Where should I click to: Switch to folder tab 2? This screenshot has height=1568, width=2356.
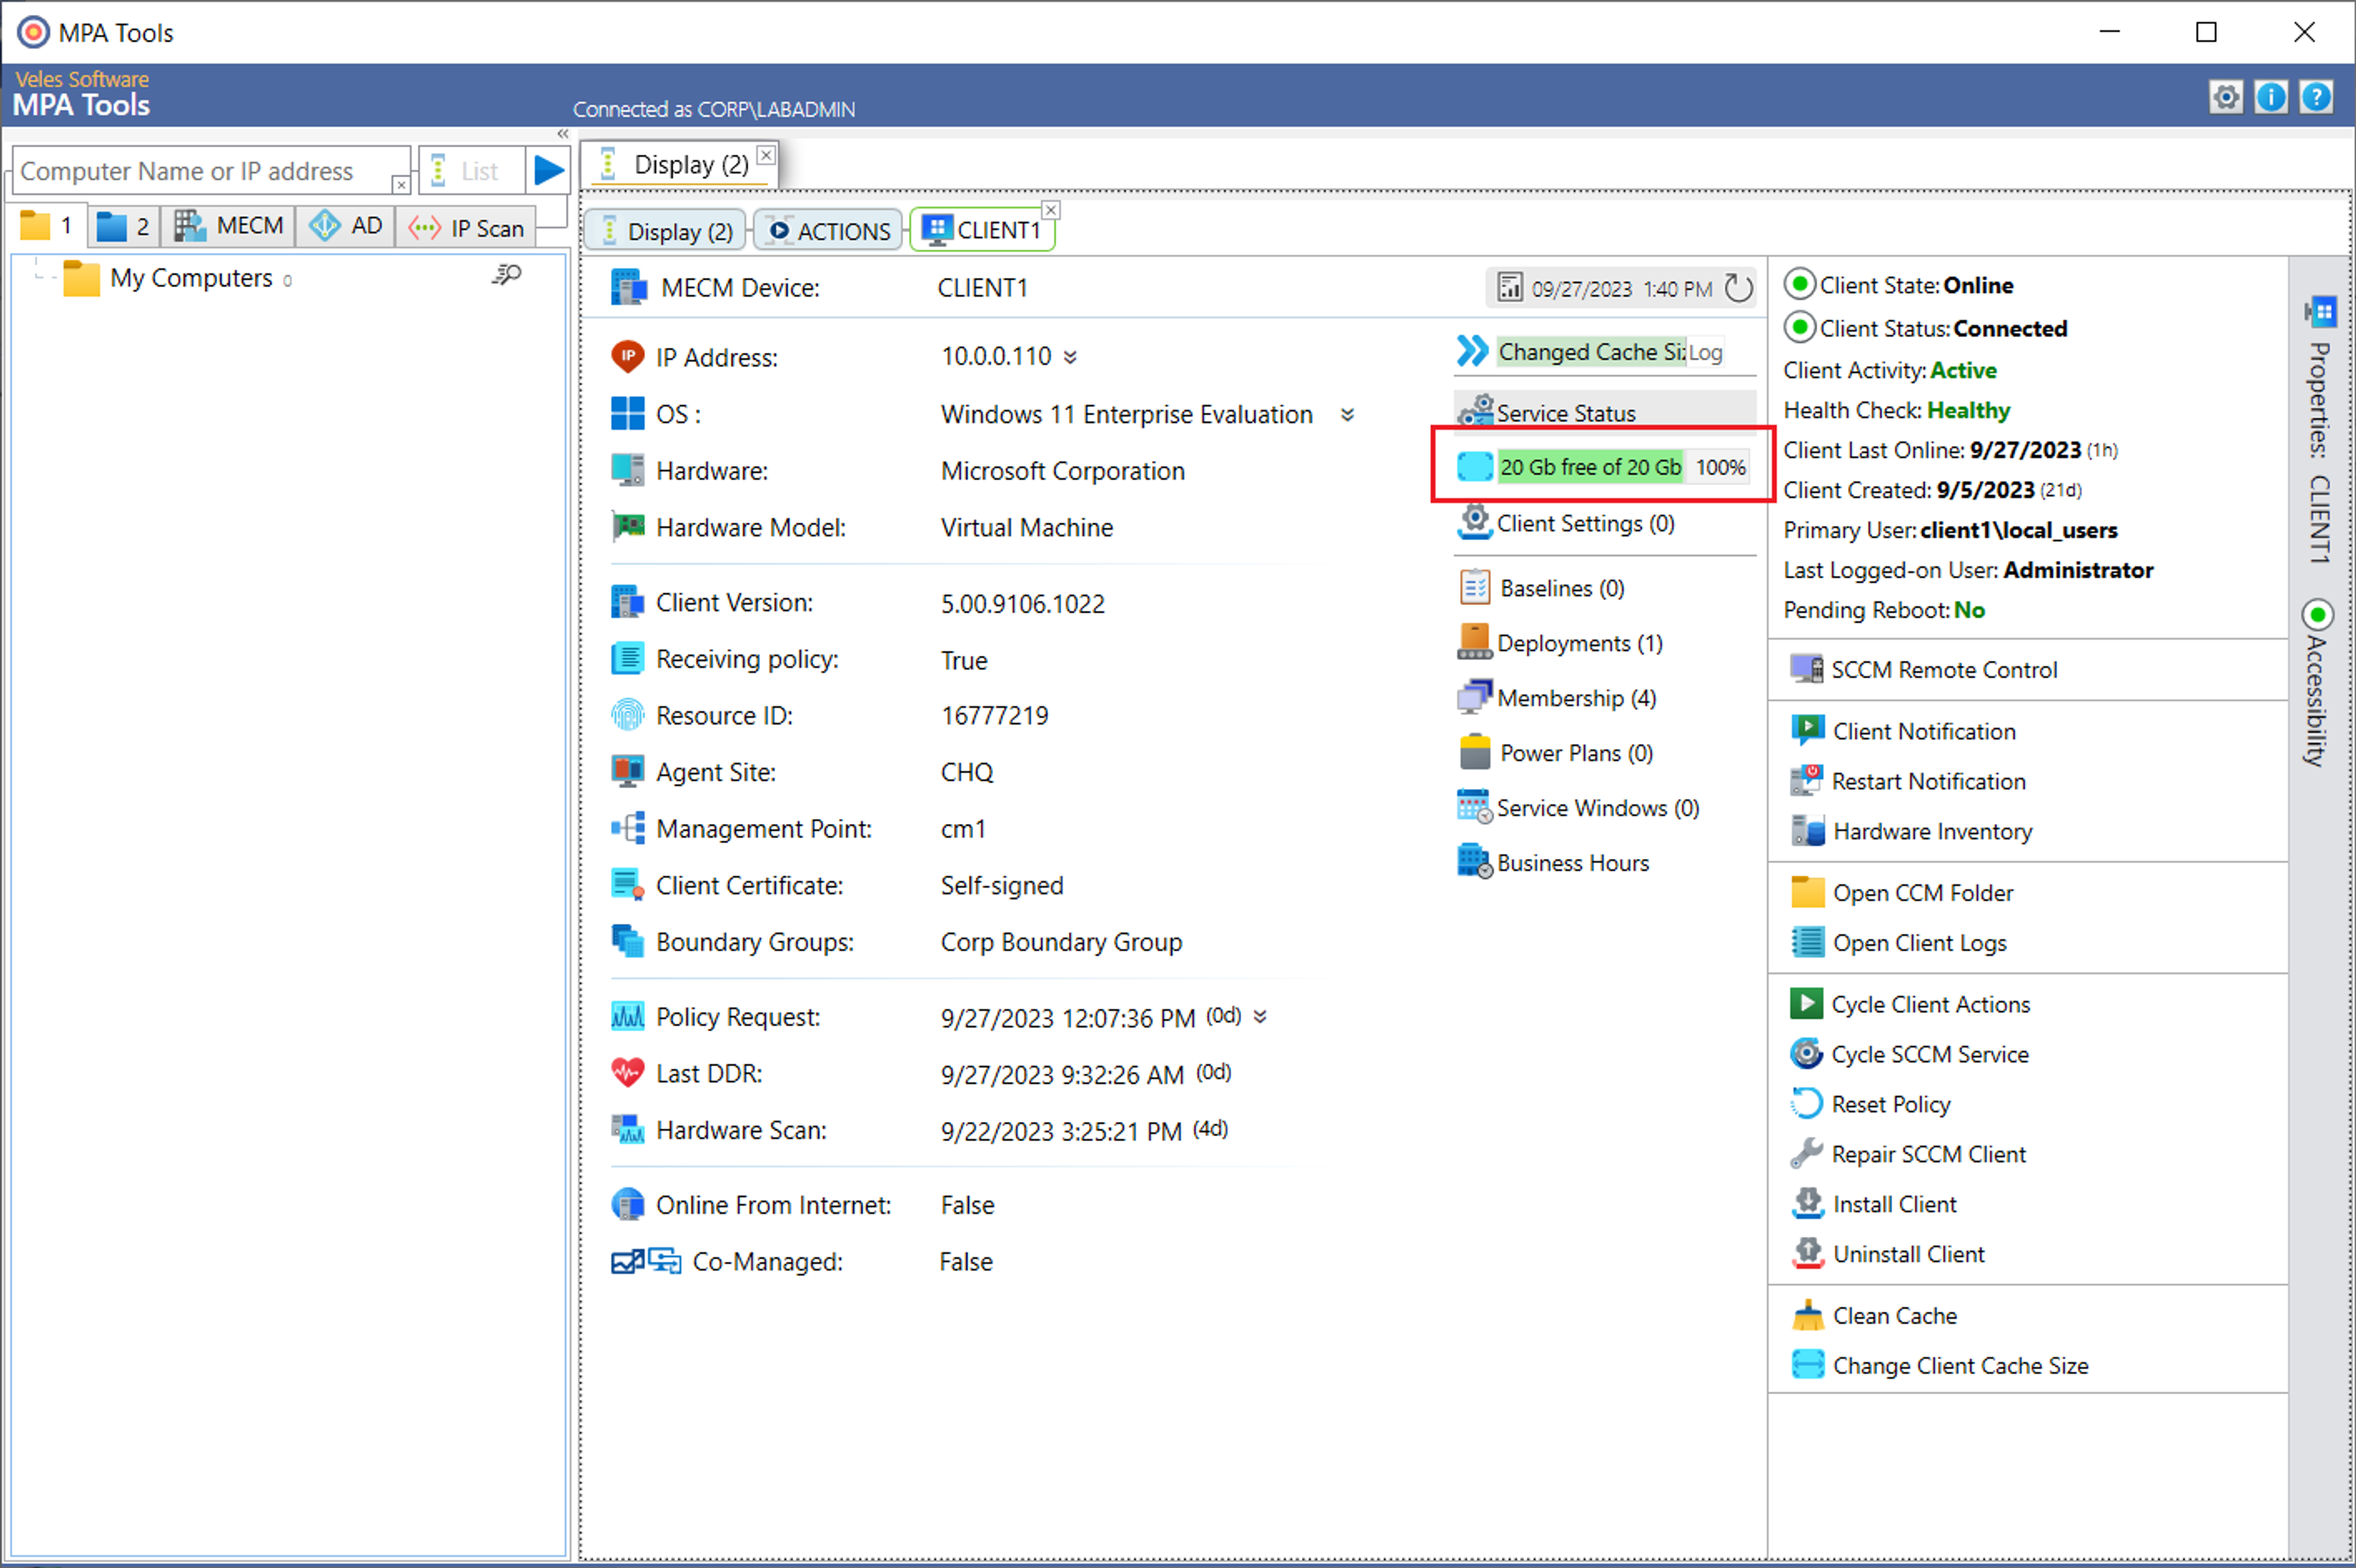click(x=124, y=226)
